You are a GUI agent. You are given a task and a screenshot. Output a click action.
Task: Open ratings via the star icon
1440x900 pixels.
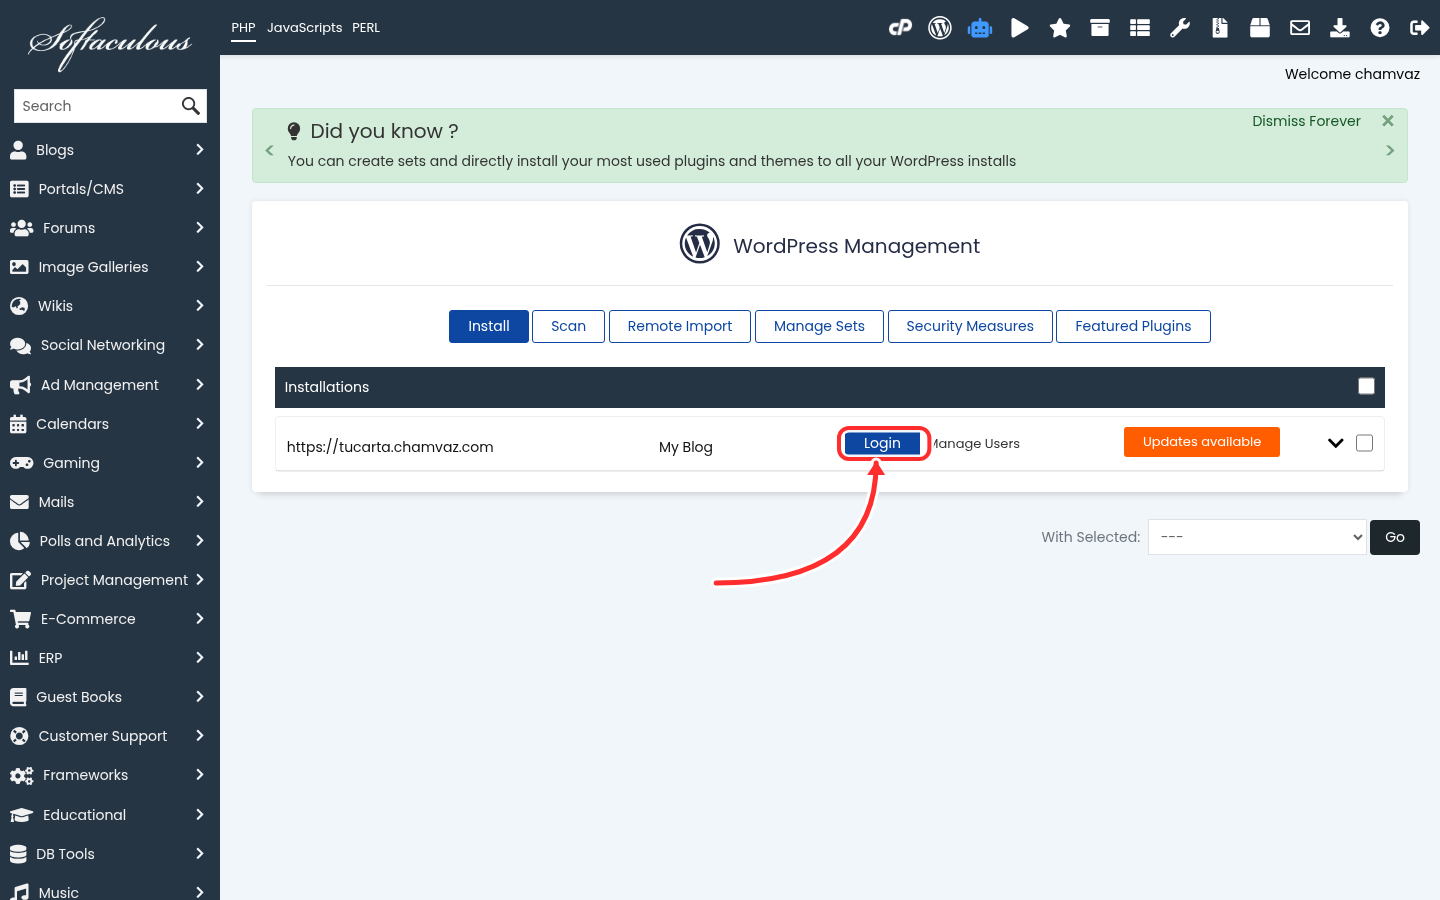1060,28
